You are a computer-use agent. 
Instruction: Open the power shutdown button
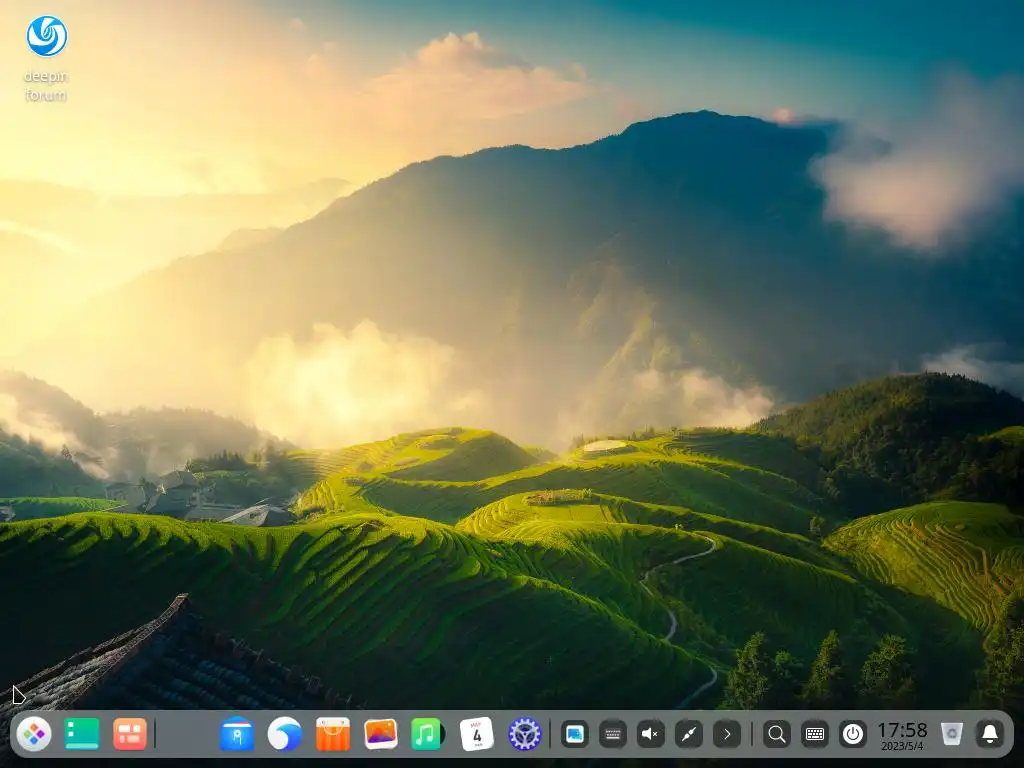click(x=853, y=734)
